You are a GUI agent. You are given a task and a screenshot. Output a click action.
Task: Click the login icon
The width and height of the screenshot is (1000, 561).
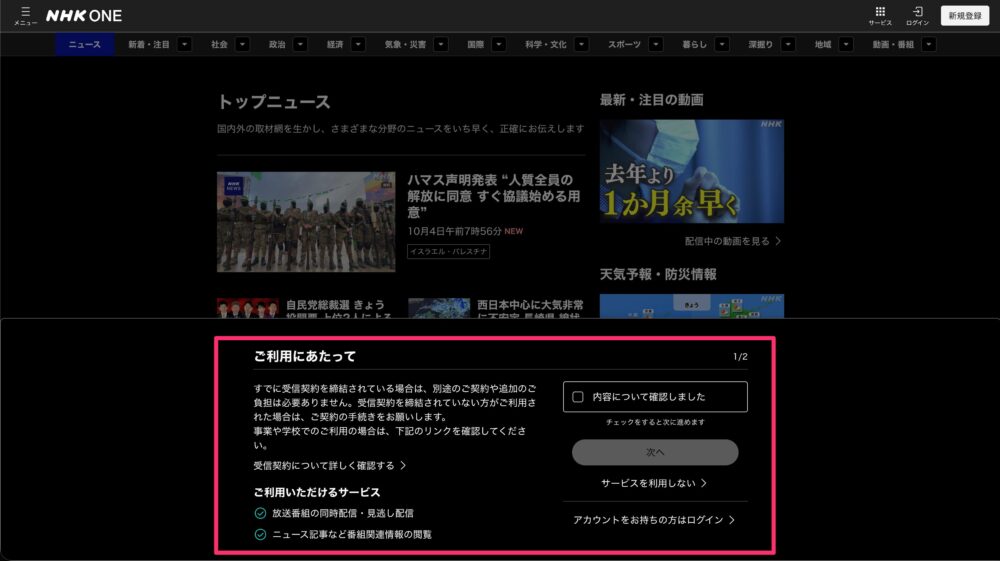(x=917, y=14)
